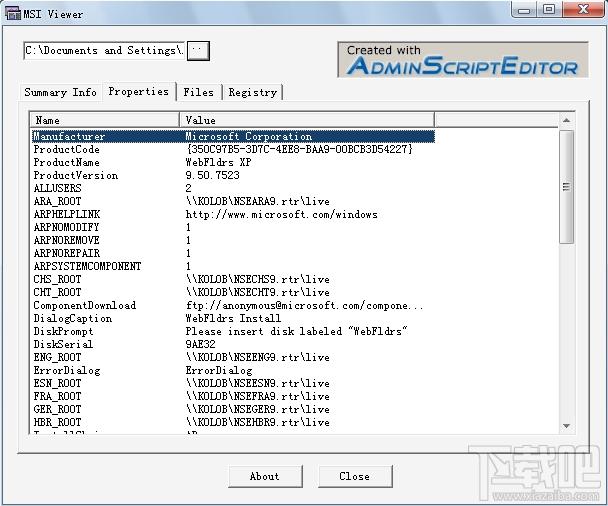608x506 pixels.
Task: Click the Close button
Action: point(355,476)
